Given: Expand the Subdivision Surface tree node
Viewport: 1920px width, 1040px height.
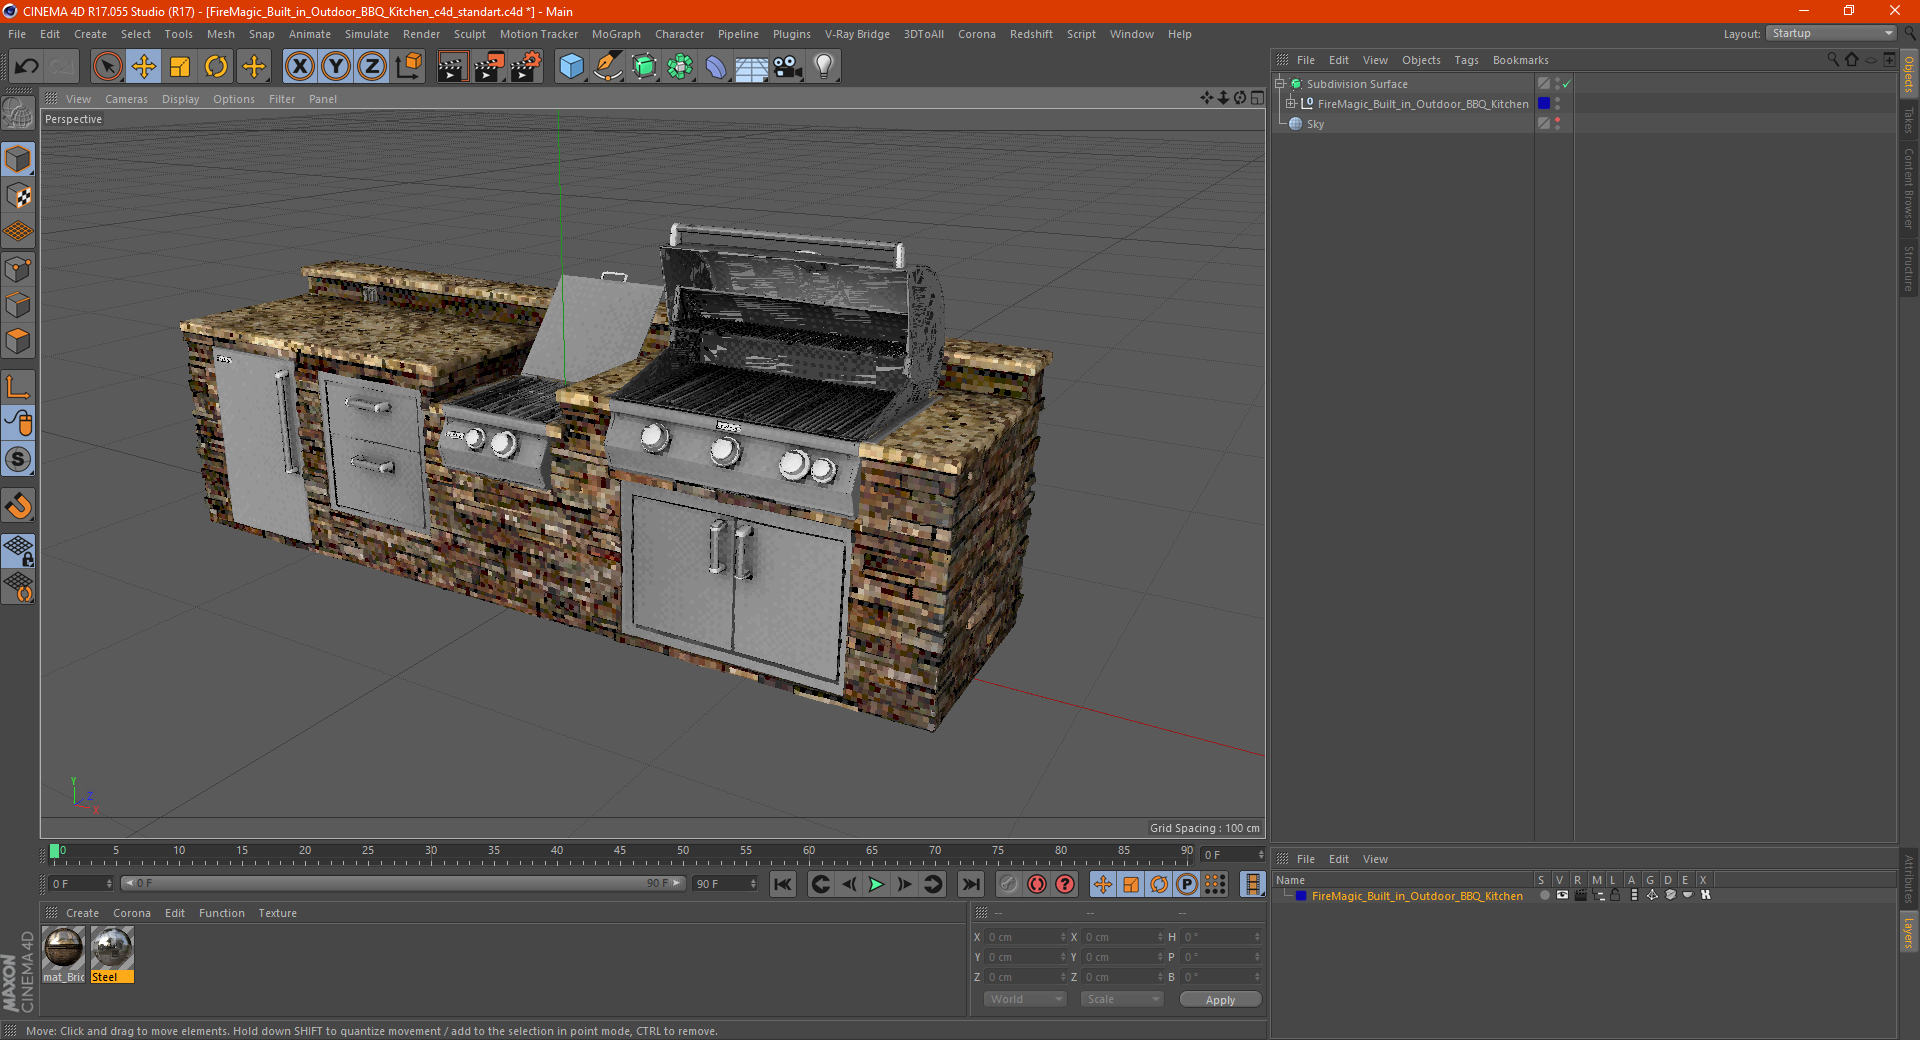Looking at the screenshot, I should [1279, 84].
